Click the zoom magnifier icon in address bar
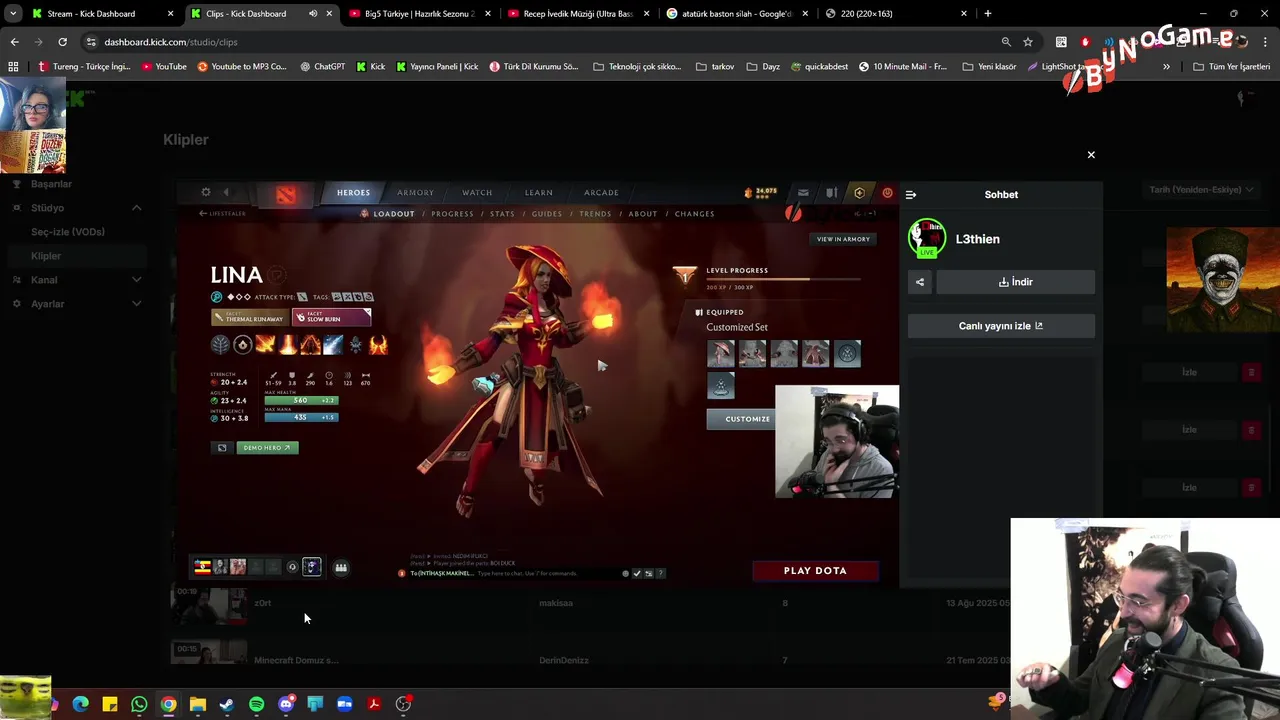The width and height of the screenshot is (1280, 720). [1006, 42]
